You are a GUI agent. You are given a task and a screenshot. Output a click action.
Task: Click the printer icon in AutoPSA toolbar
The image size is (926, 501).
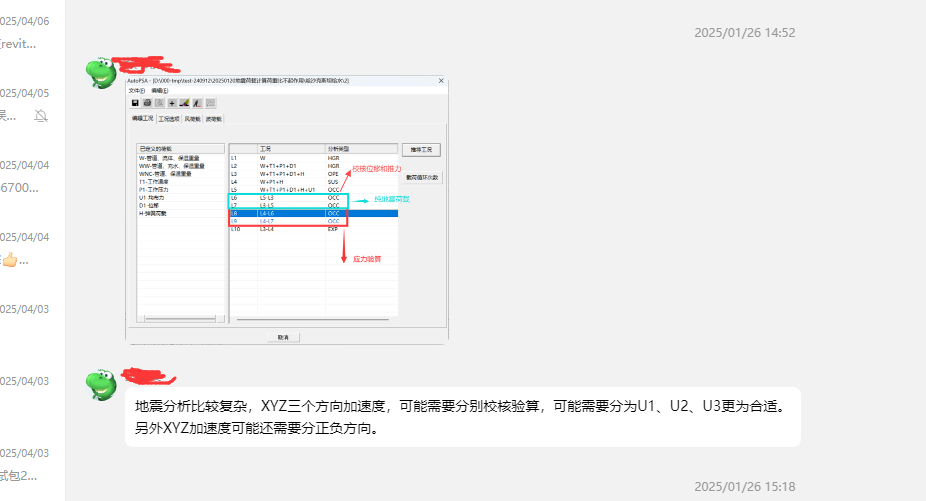[x=147, y=103]
